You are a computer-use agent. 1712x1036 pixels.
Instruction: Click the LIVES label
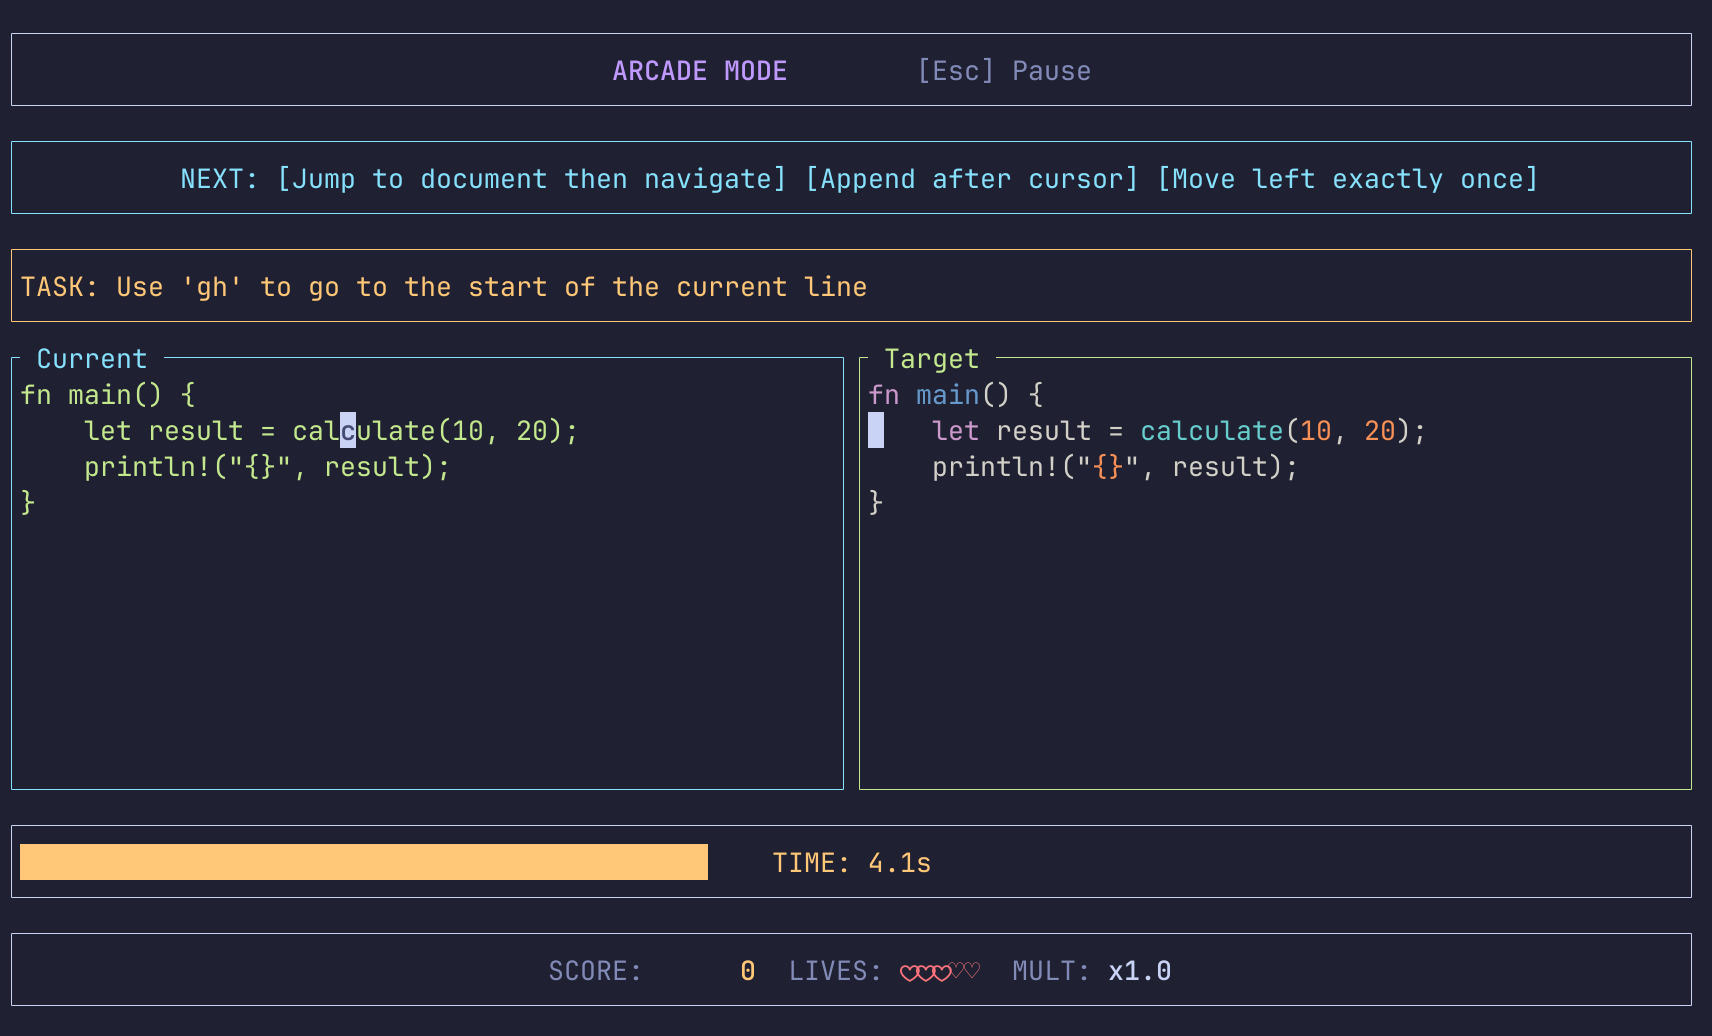(x=836, y=971)
